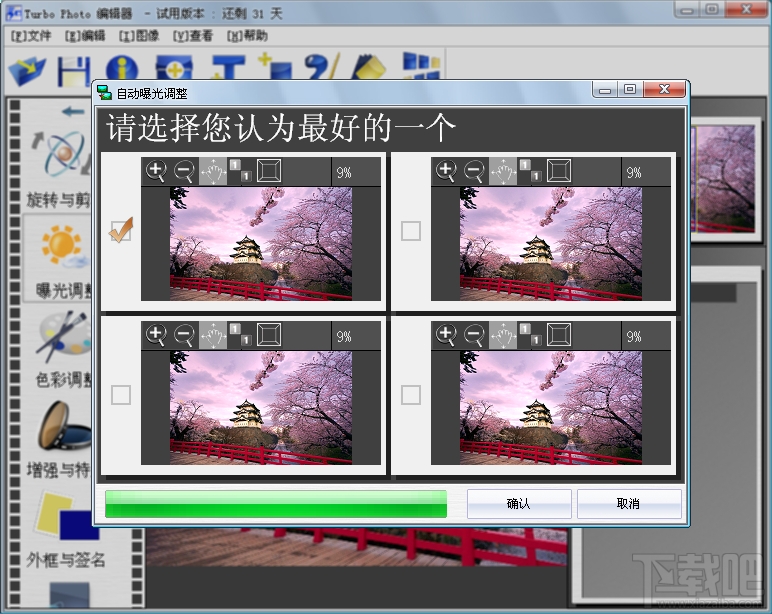Viewport: 772px width, 614px height.
Task: Check the top-right exposure option checkbox
Action: click(x=411, y=230)
